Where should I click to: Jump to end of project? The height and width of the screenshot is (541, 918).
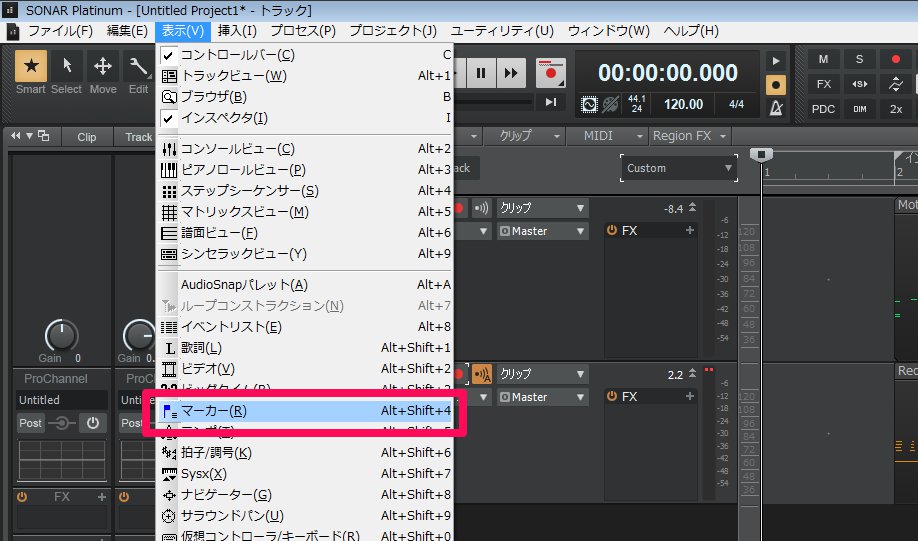tap(551, 102)
